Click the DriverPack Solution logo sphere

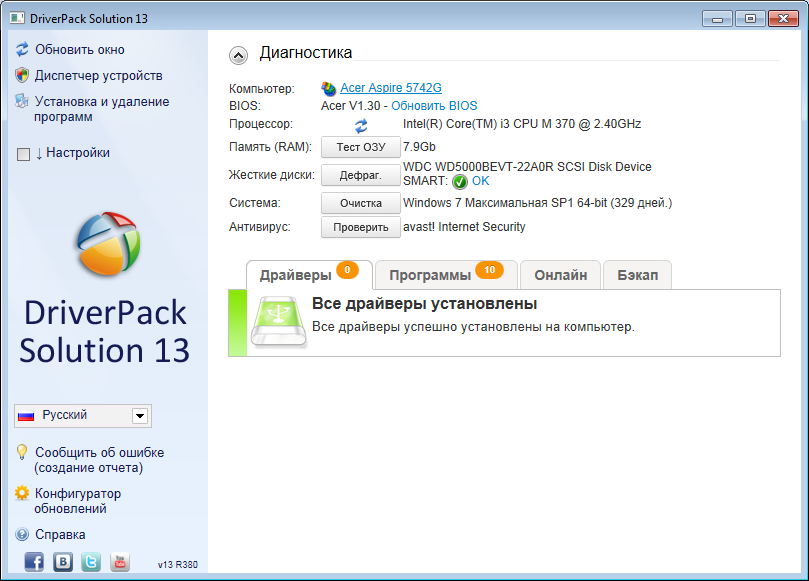[108, 243]
